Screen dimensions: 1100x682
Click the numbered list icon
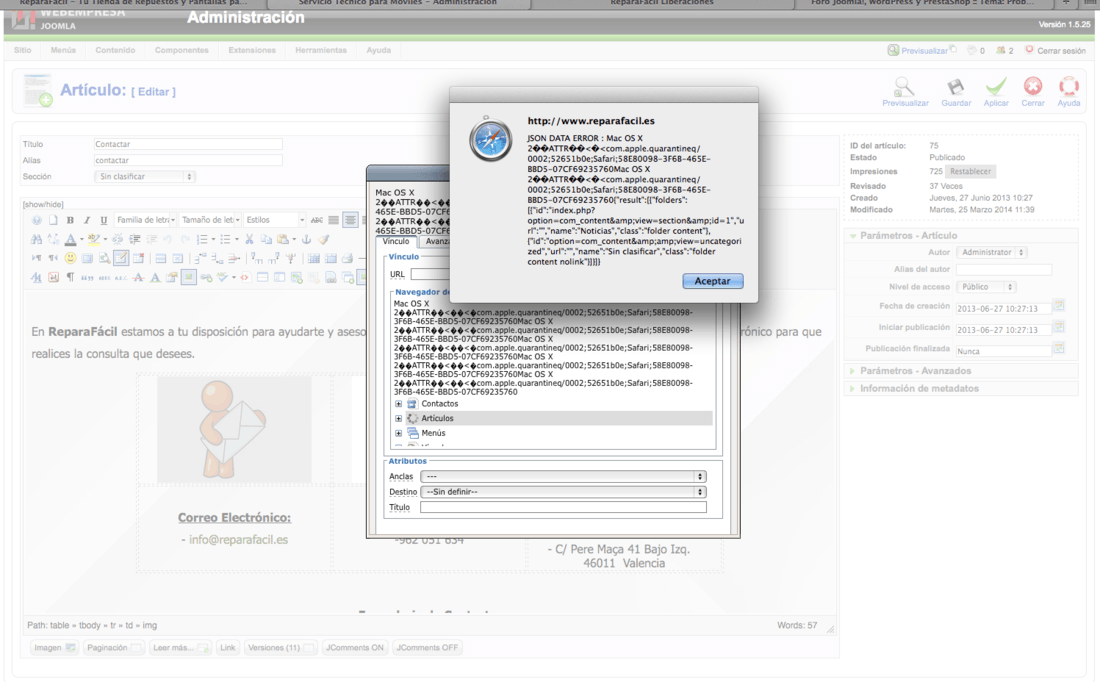(x=202, y=239)
